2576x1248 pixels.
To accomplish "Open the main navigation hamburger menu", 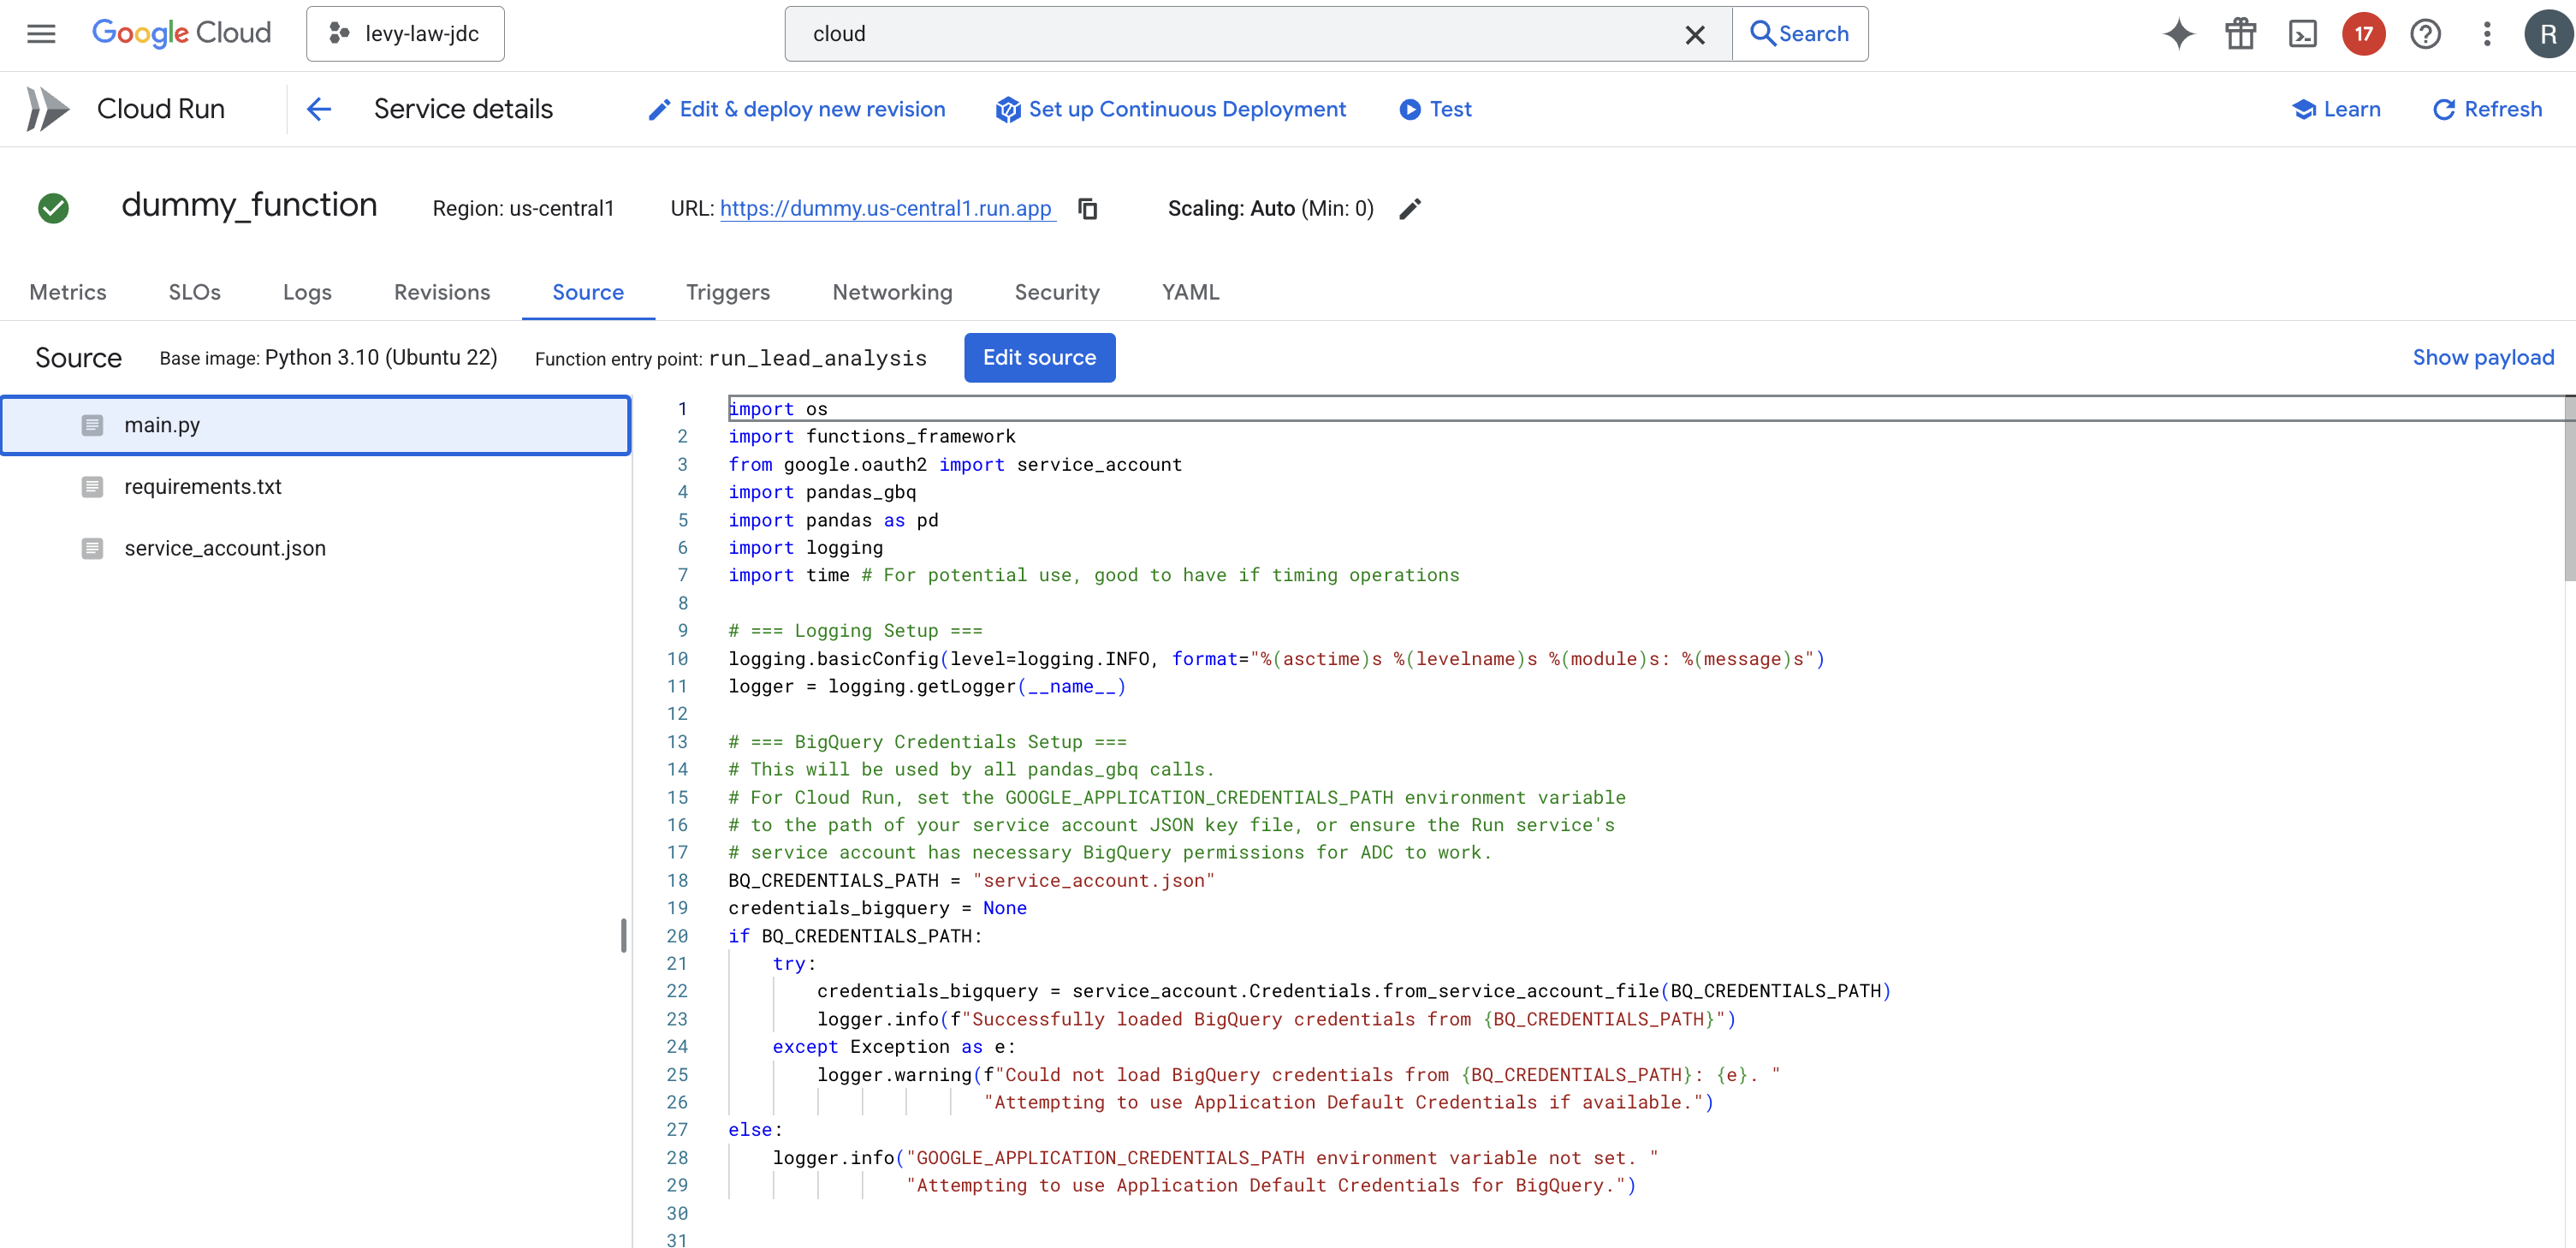I will pyautogui.click(x=41, y=34).
